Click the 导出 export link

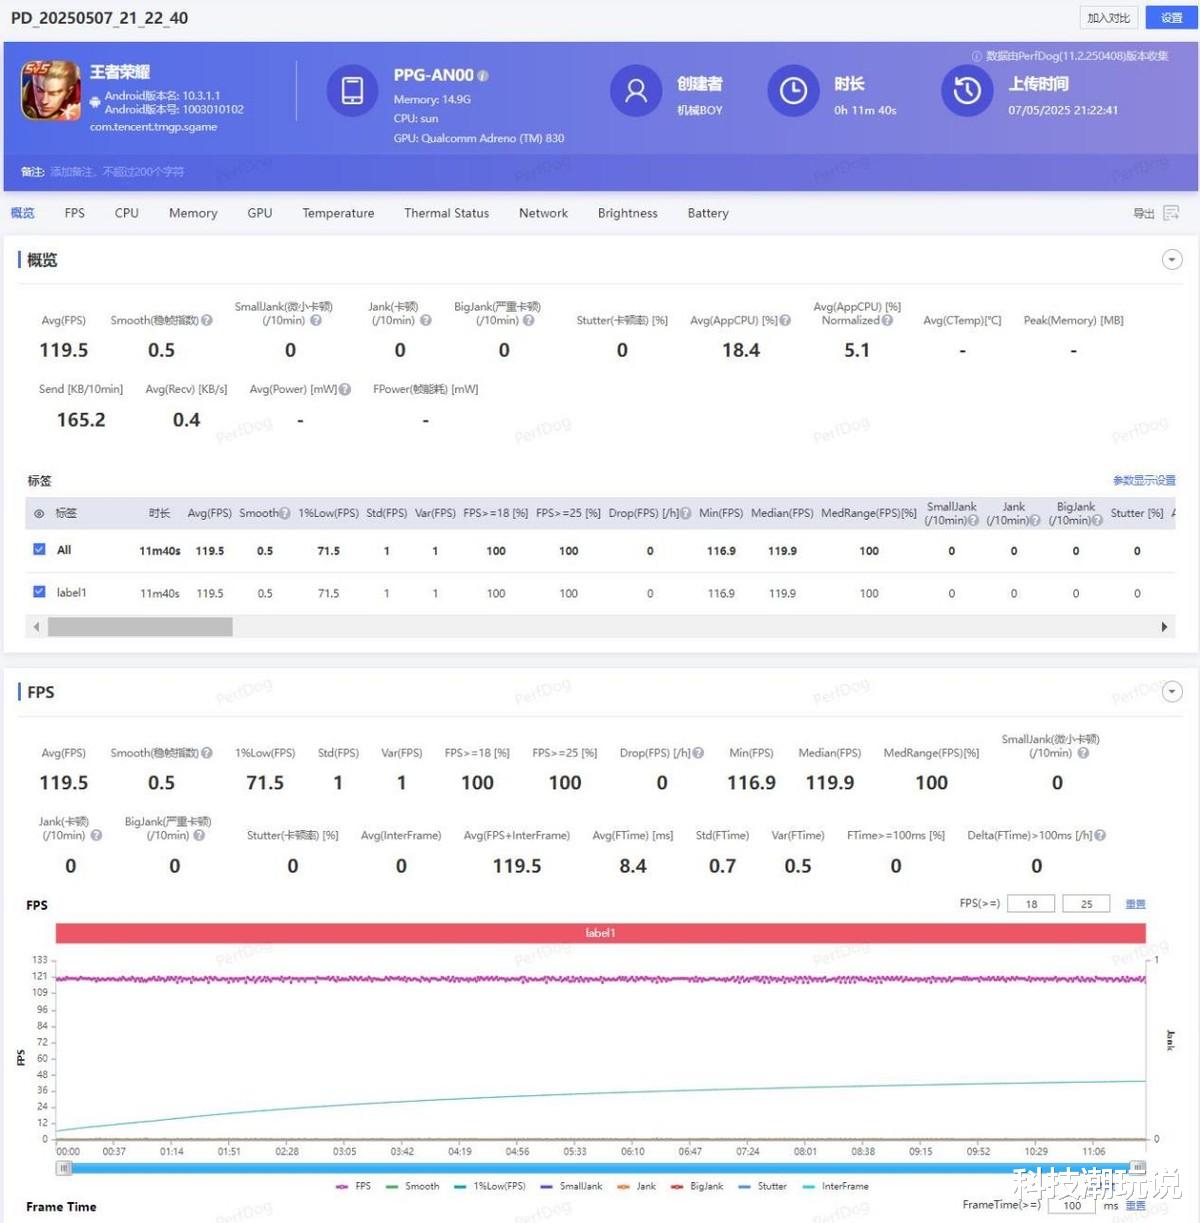click(x=1143, y=213)
